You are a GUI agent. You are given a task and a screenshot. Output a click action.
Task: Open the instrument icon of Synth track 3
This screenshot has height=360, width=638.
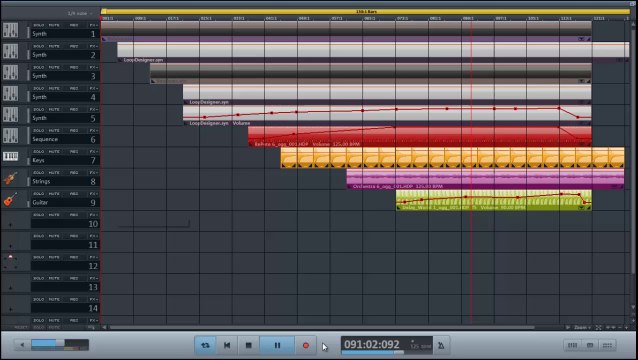click(x=10, y=72)
